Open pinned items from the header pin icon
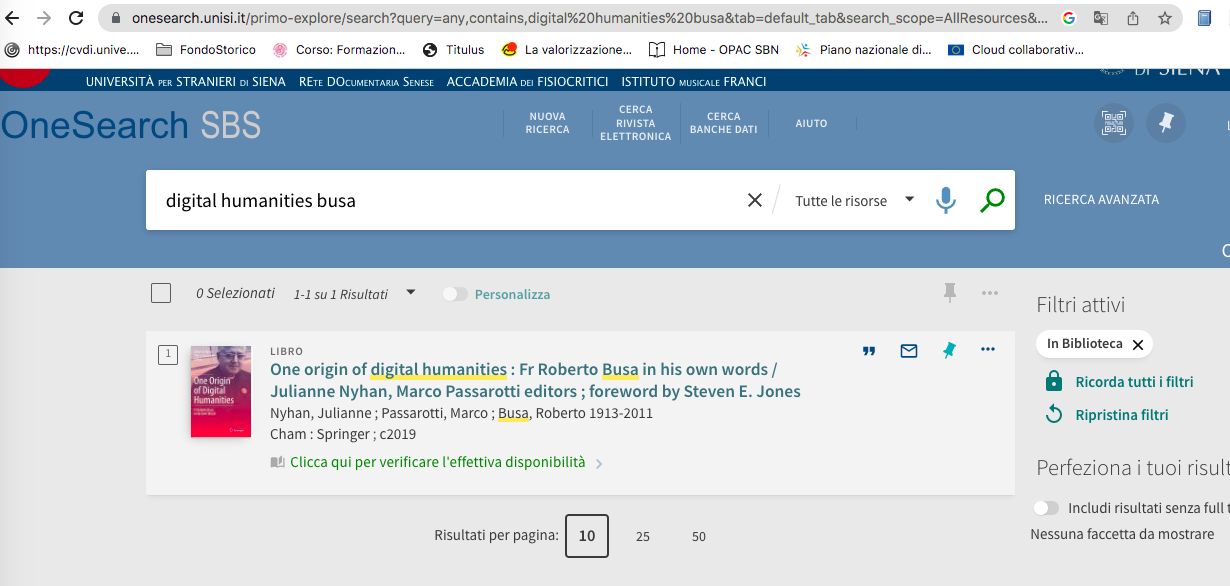This screenshot has height=586, width=1230. [x=1166, y=123]
